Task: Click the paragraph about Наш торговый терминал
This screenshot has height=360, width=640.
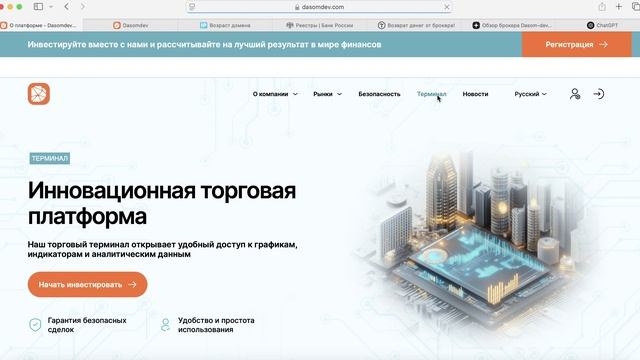Action: [162, 249]
